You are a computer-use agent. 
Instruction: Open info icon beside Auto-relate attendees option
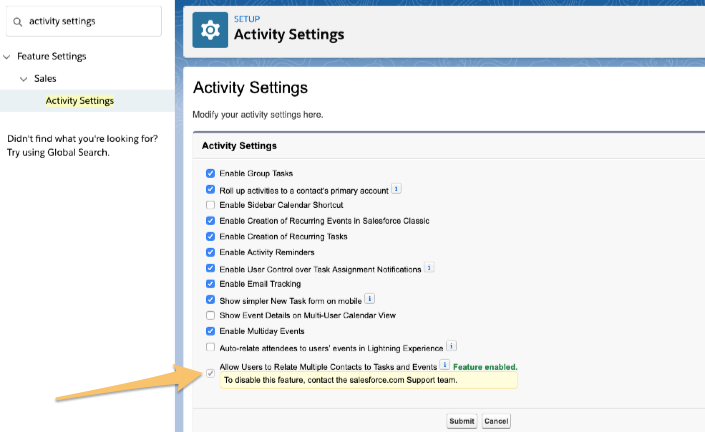451,346
